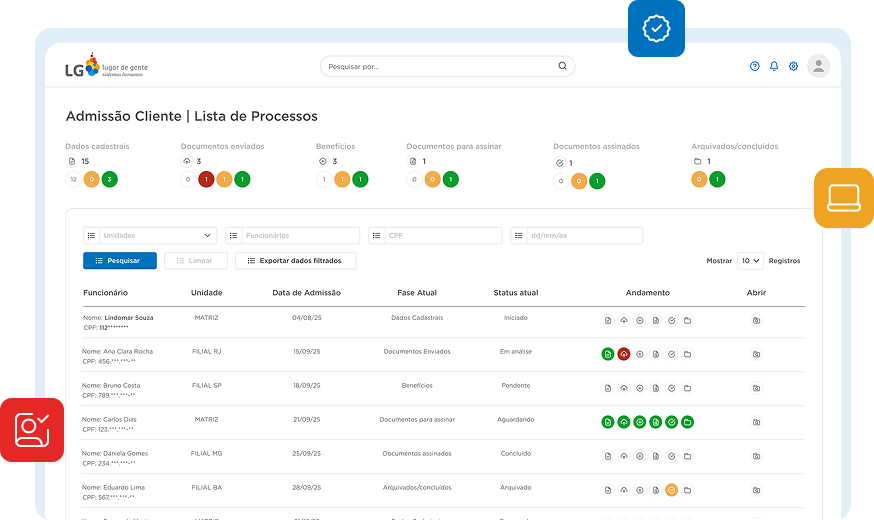The width and height of the screenshot is (874, 520).
Task: Click the Exportar dados filtrados button
Action: [295, 261]
